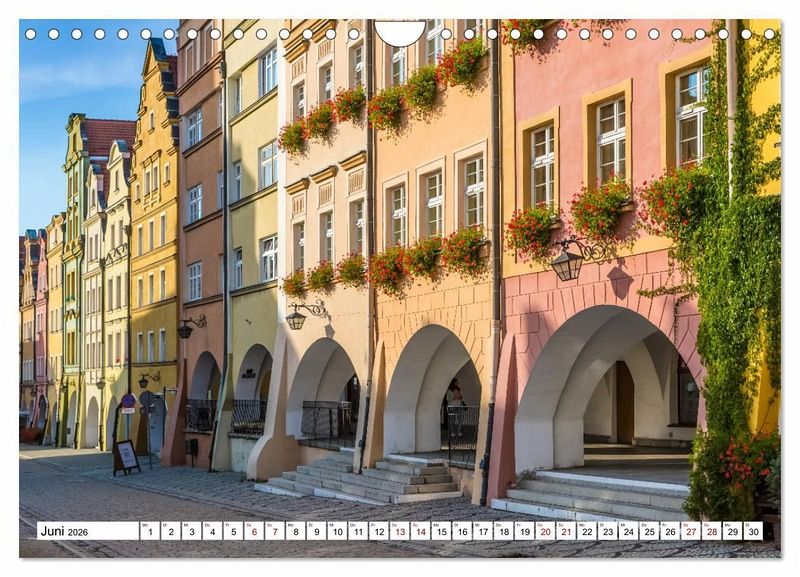Pick day 24 in the calendar strip

(x=628, y=531)
